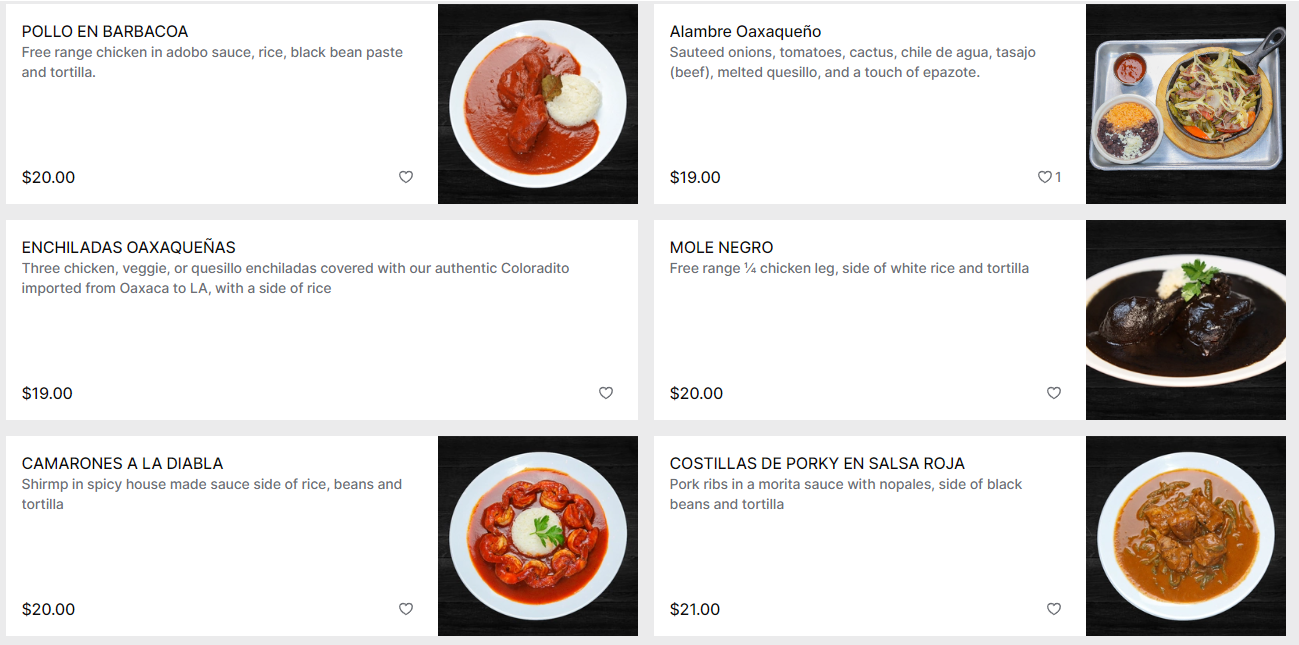Choose the MOLE NEGRO title
1299x645 pixels.
tap(721, 248)
